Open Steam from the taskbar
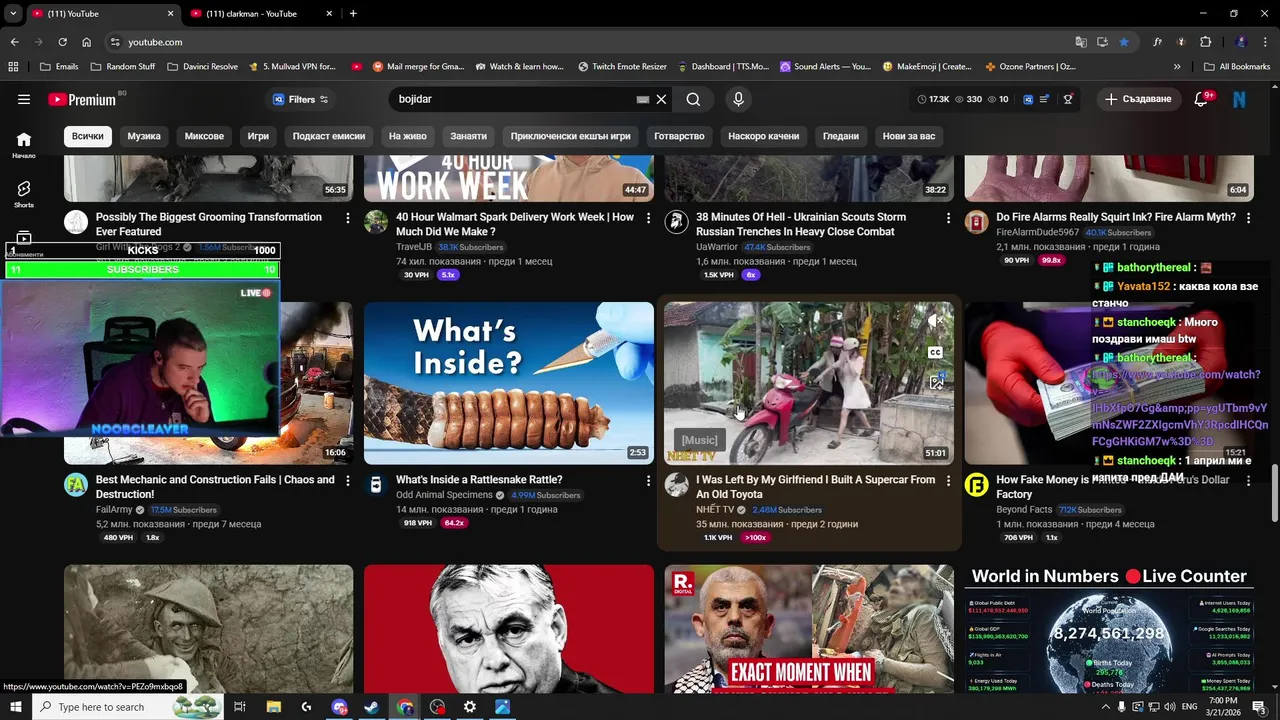Screen dimensions: 1280x720 (372, 707)
